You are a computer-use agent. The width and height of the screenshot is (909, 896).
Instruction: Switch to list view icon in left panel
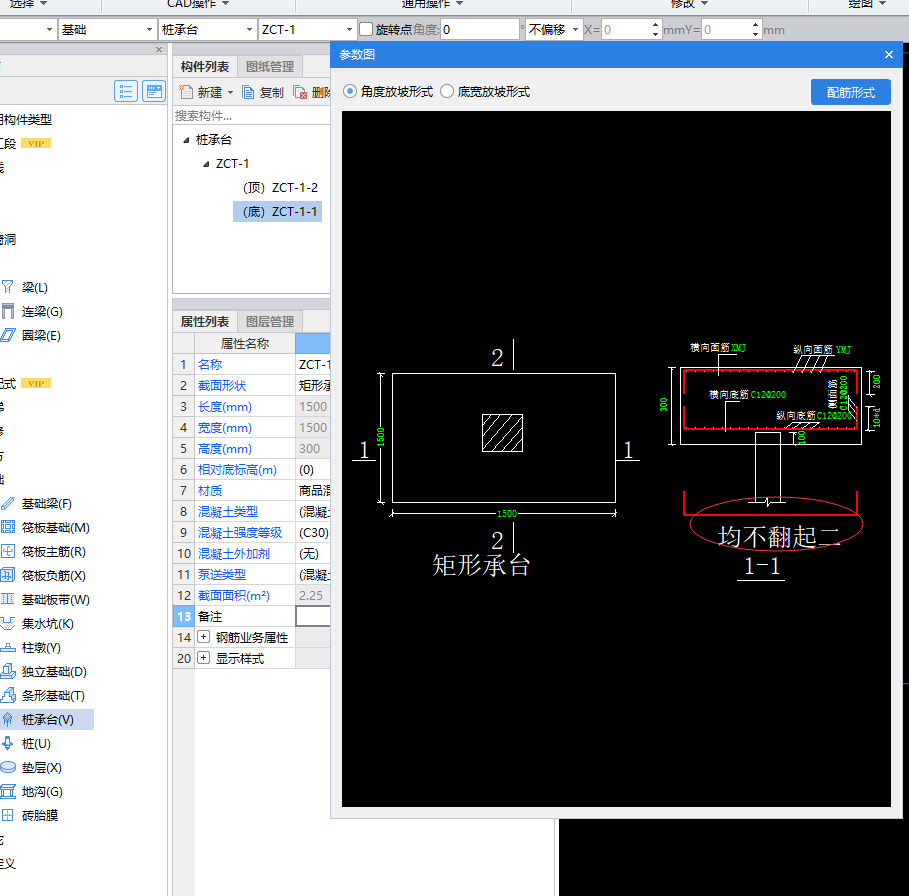click(126, 91)
